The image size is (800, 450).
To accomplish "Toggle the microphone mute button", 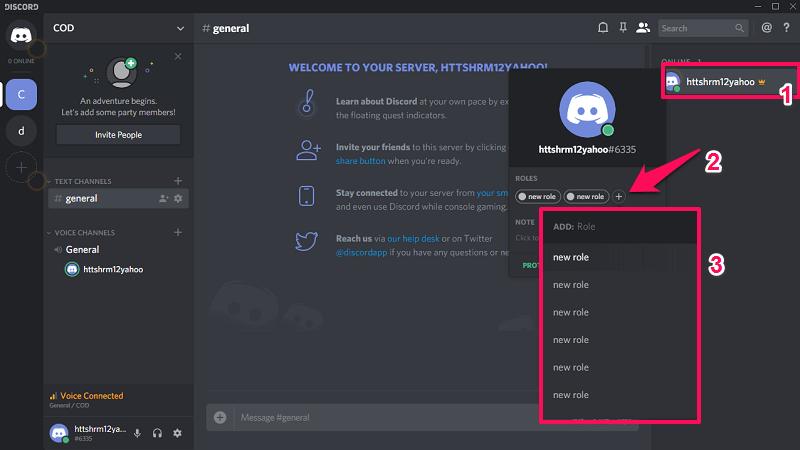I will coord(137,433).
